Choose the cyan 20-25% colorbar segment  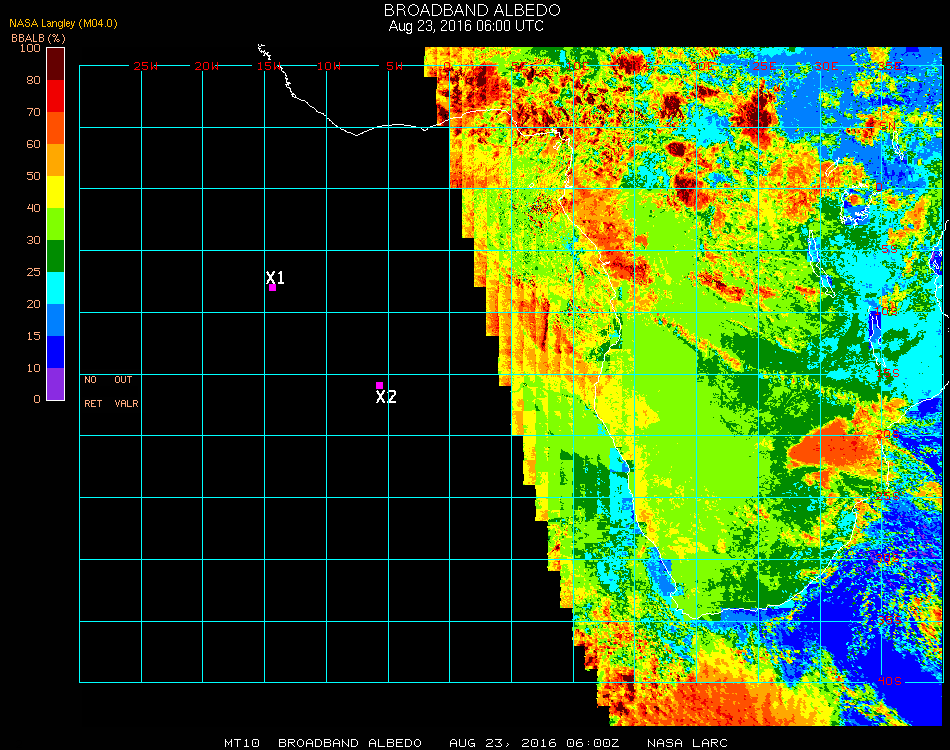(x=55, y=287)
